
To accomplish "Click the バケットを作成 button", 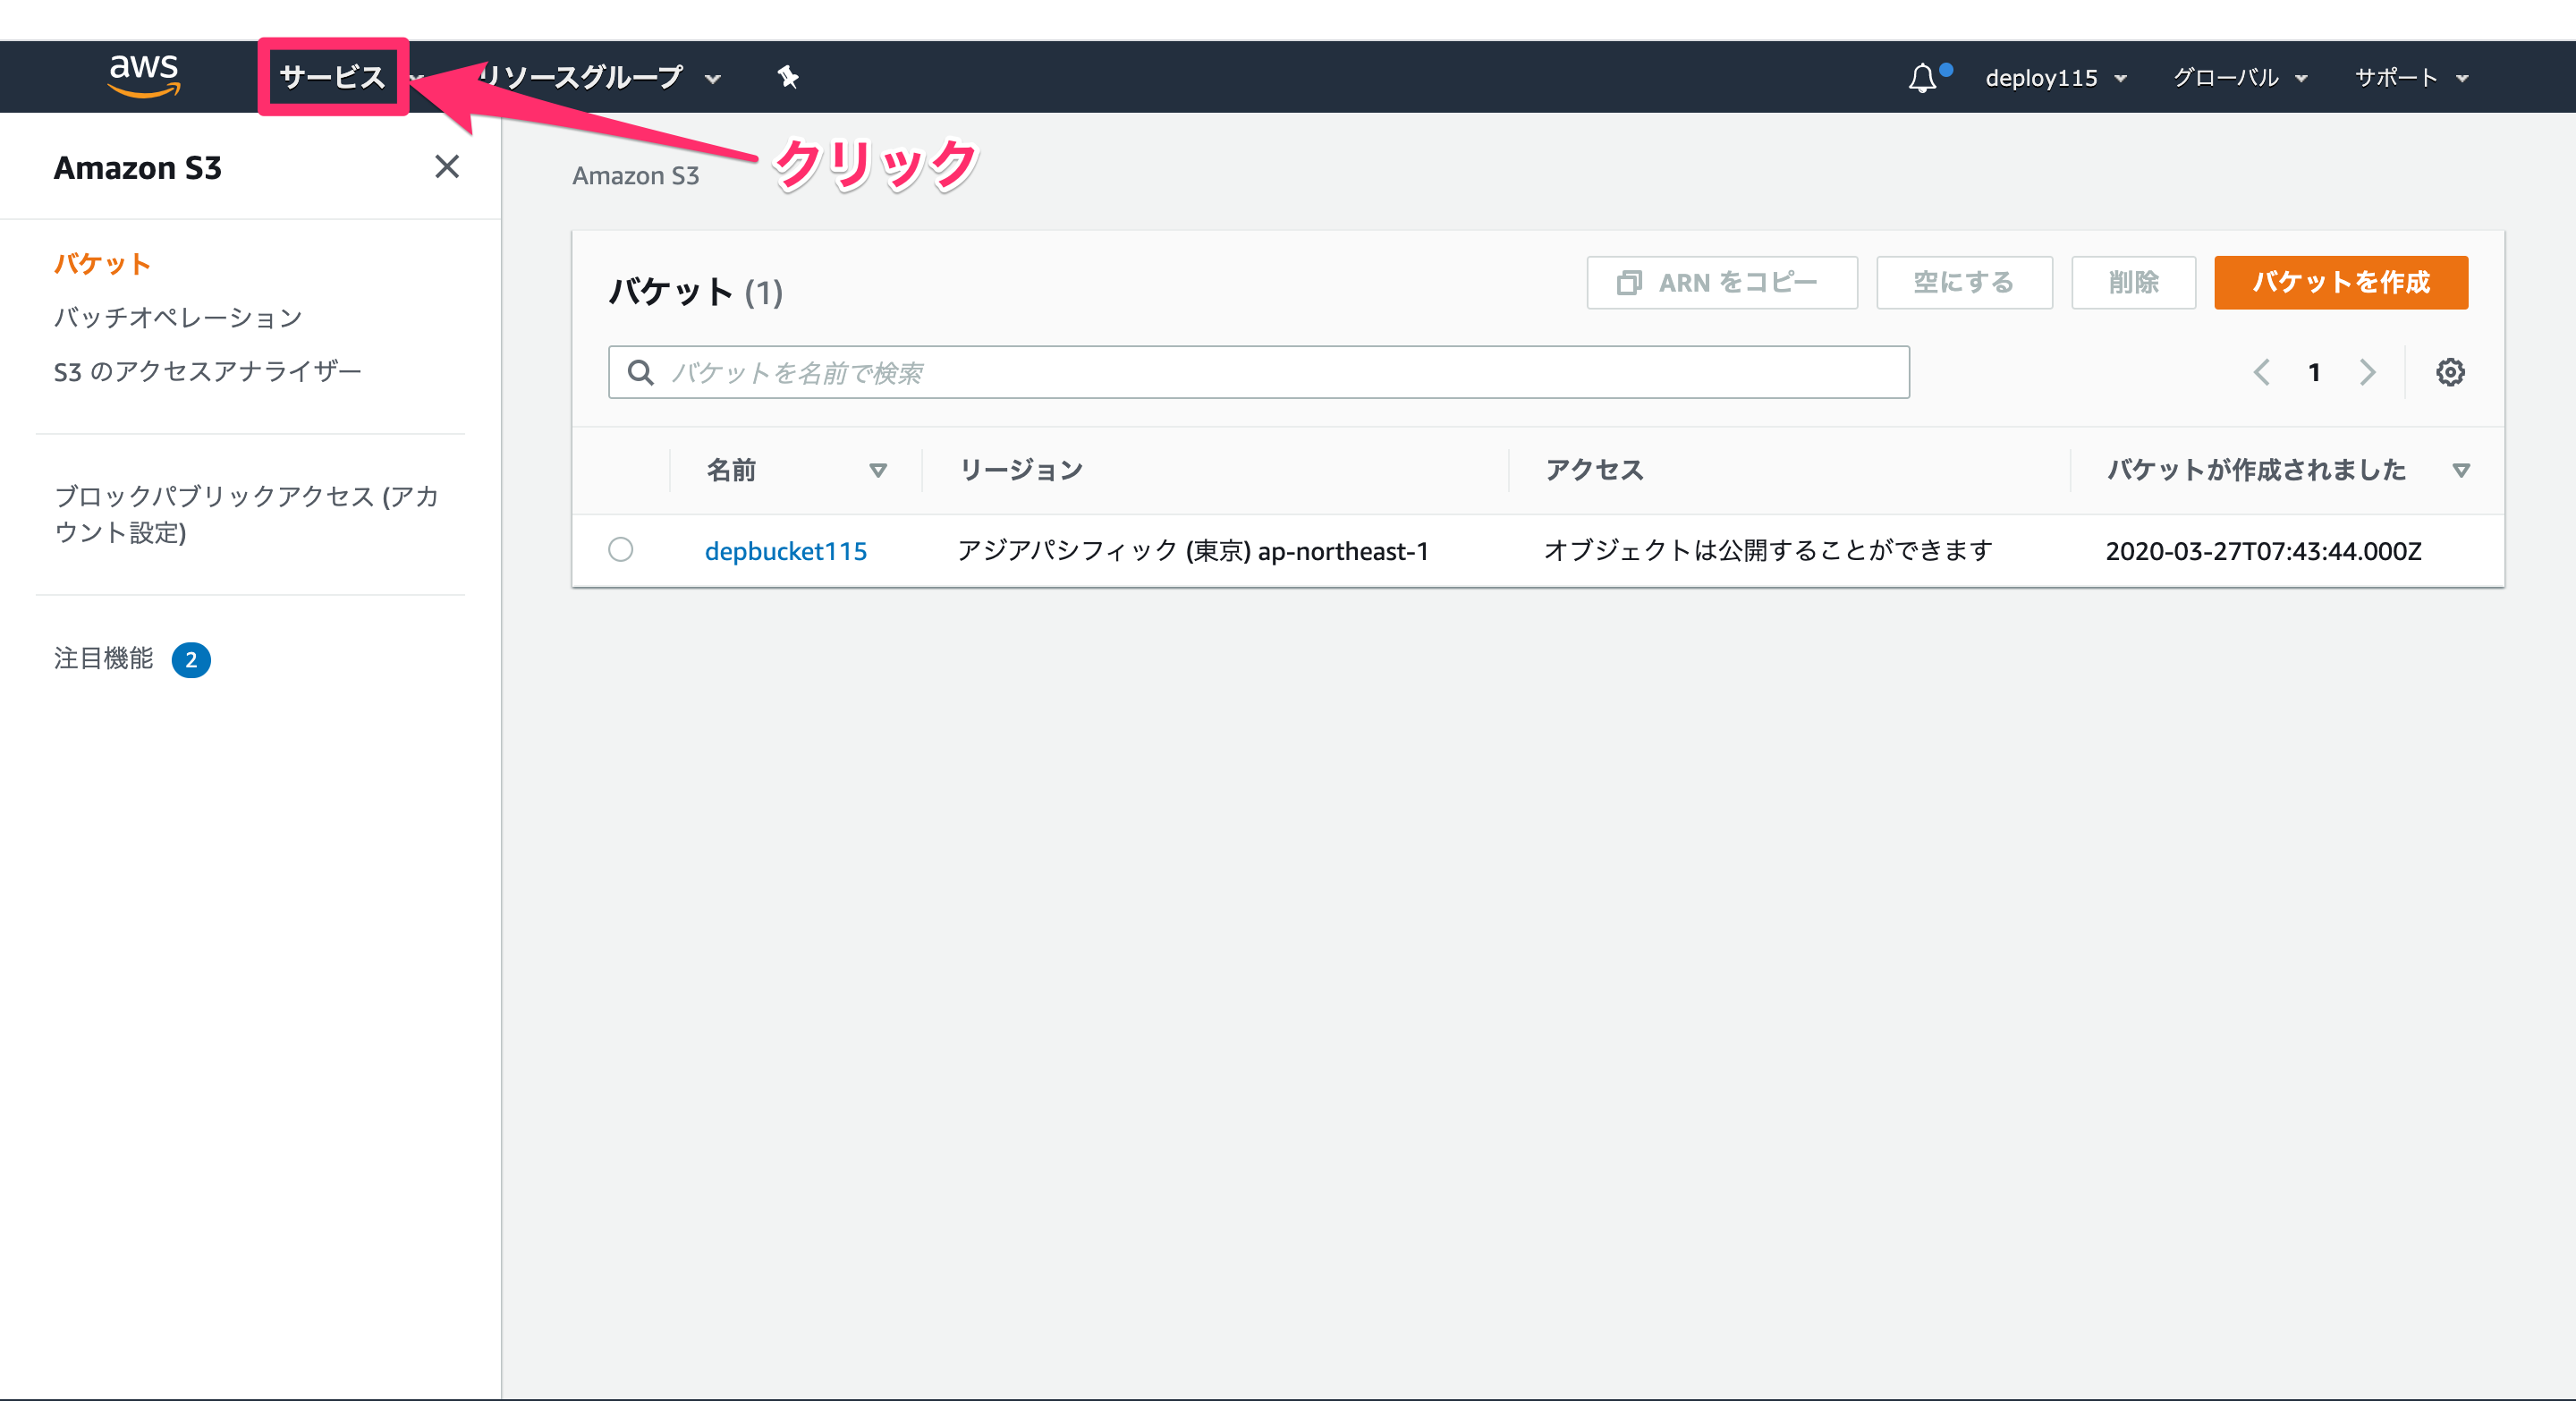I will [2340, 282].
